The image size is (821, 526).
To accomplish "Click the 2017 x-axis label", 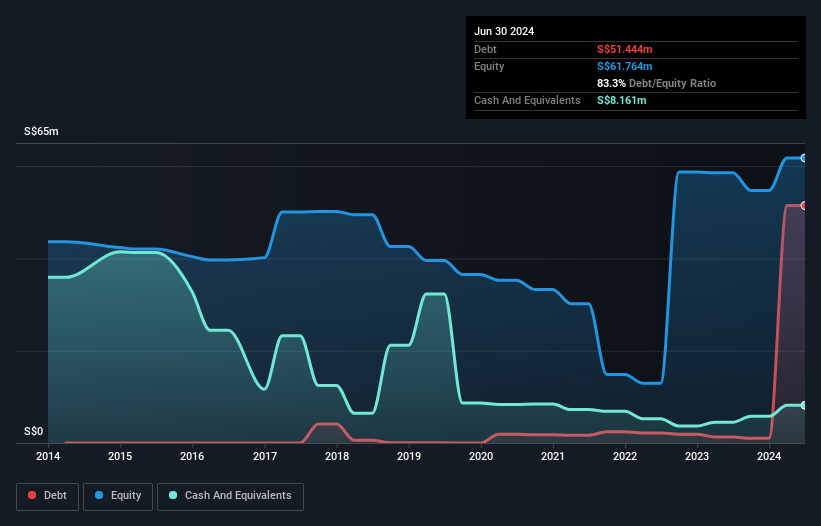I will tap(265, 456).
